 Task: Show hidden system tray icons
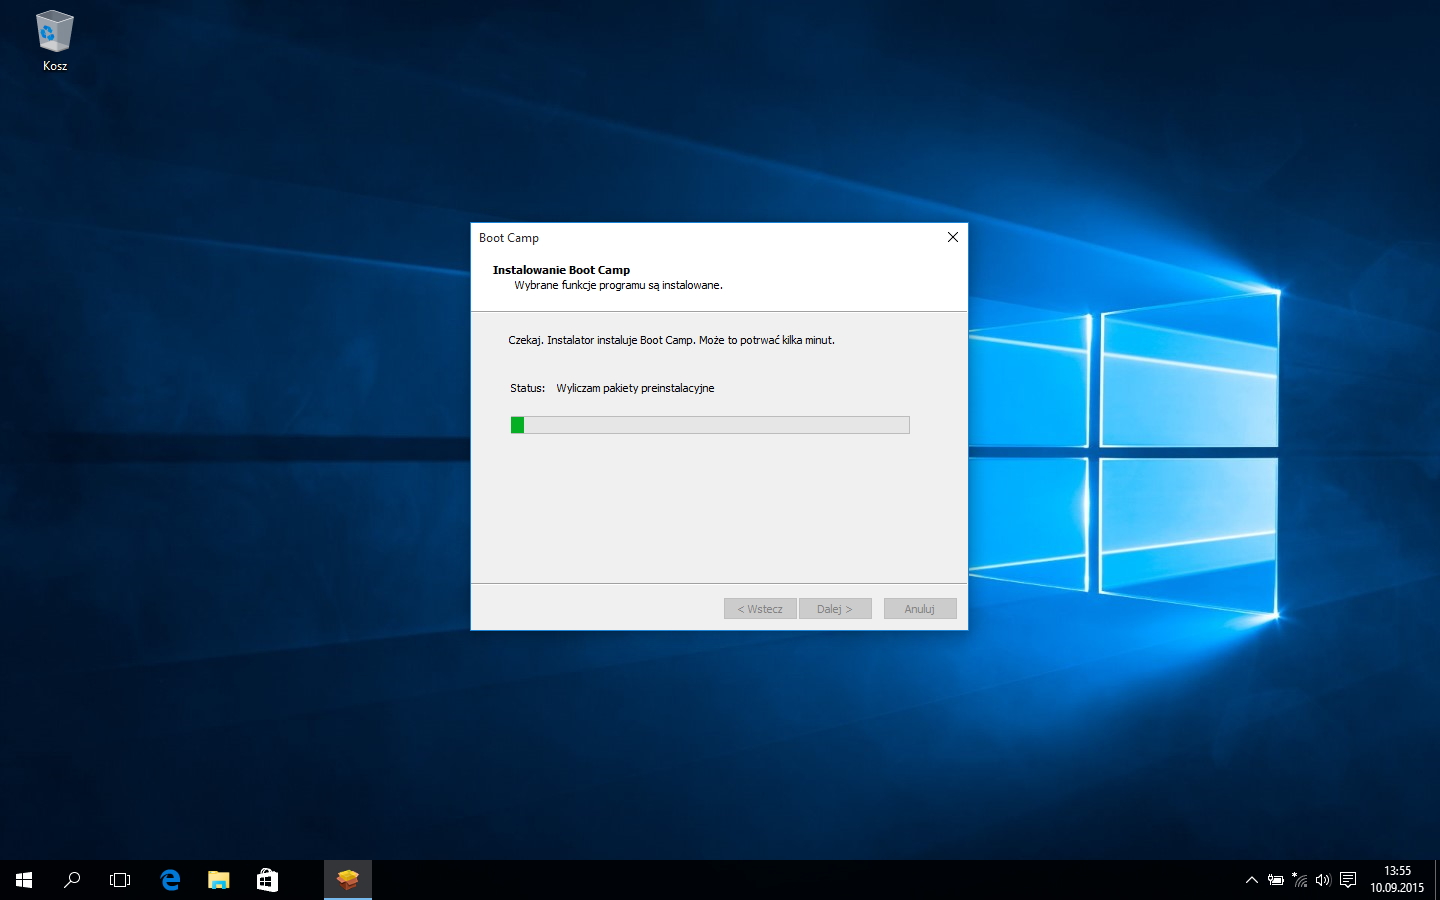tap(1251, 880)
